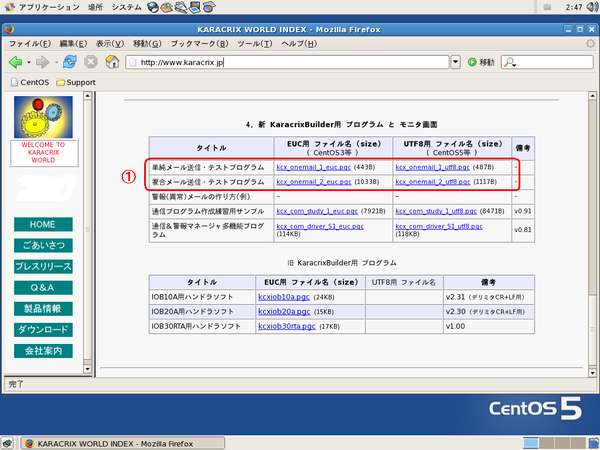Image resolution: width=600 pixels, height=450 pixels.
Task: Open the CentOS bookmark
Action: 30,82
